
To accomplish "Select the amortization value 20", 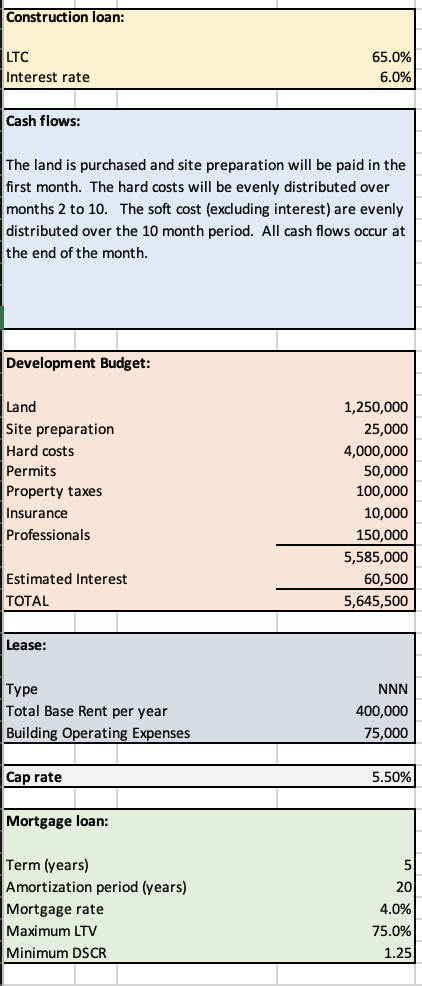I will [404, 887].
